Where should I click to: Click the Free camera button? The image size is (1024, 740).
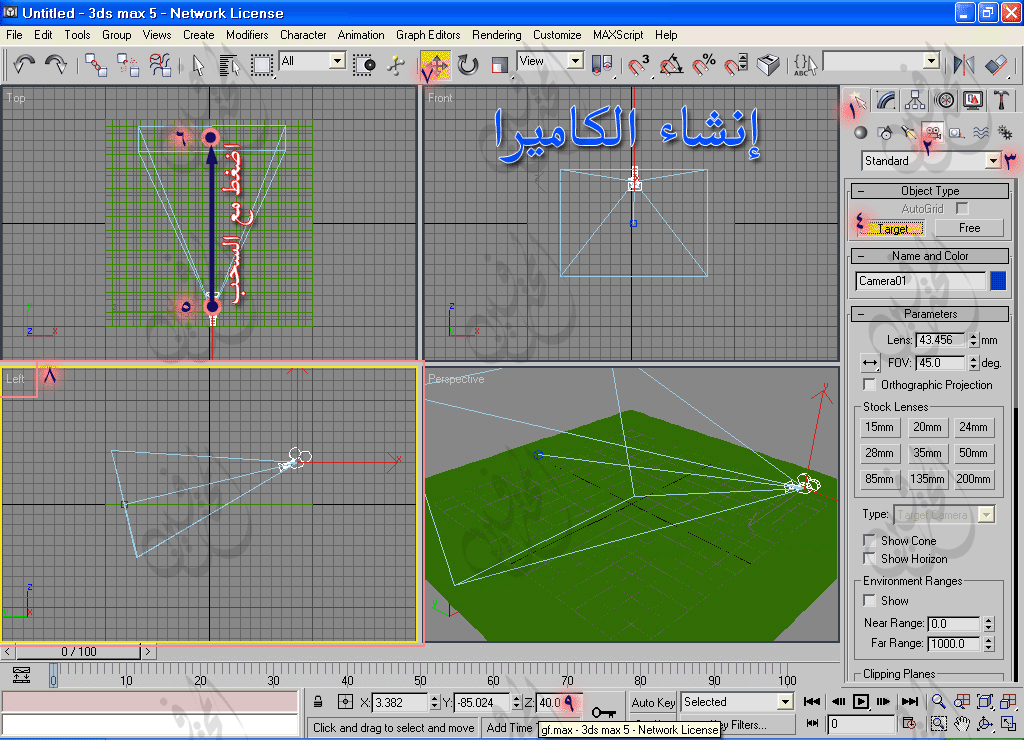point(969,228)
